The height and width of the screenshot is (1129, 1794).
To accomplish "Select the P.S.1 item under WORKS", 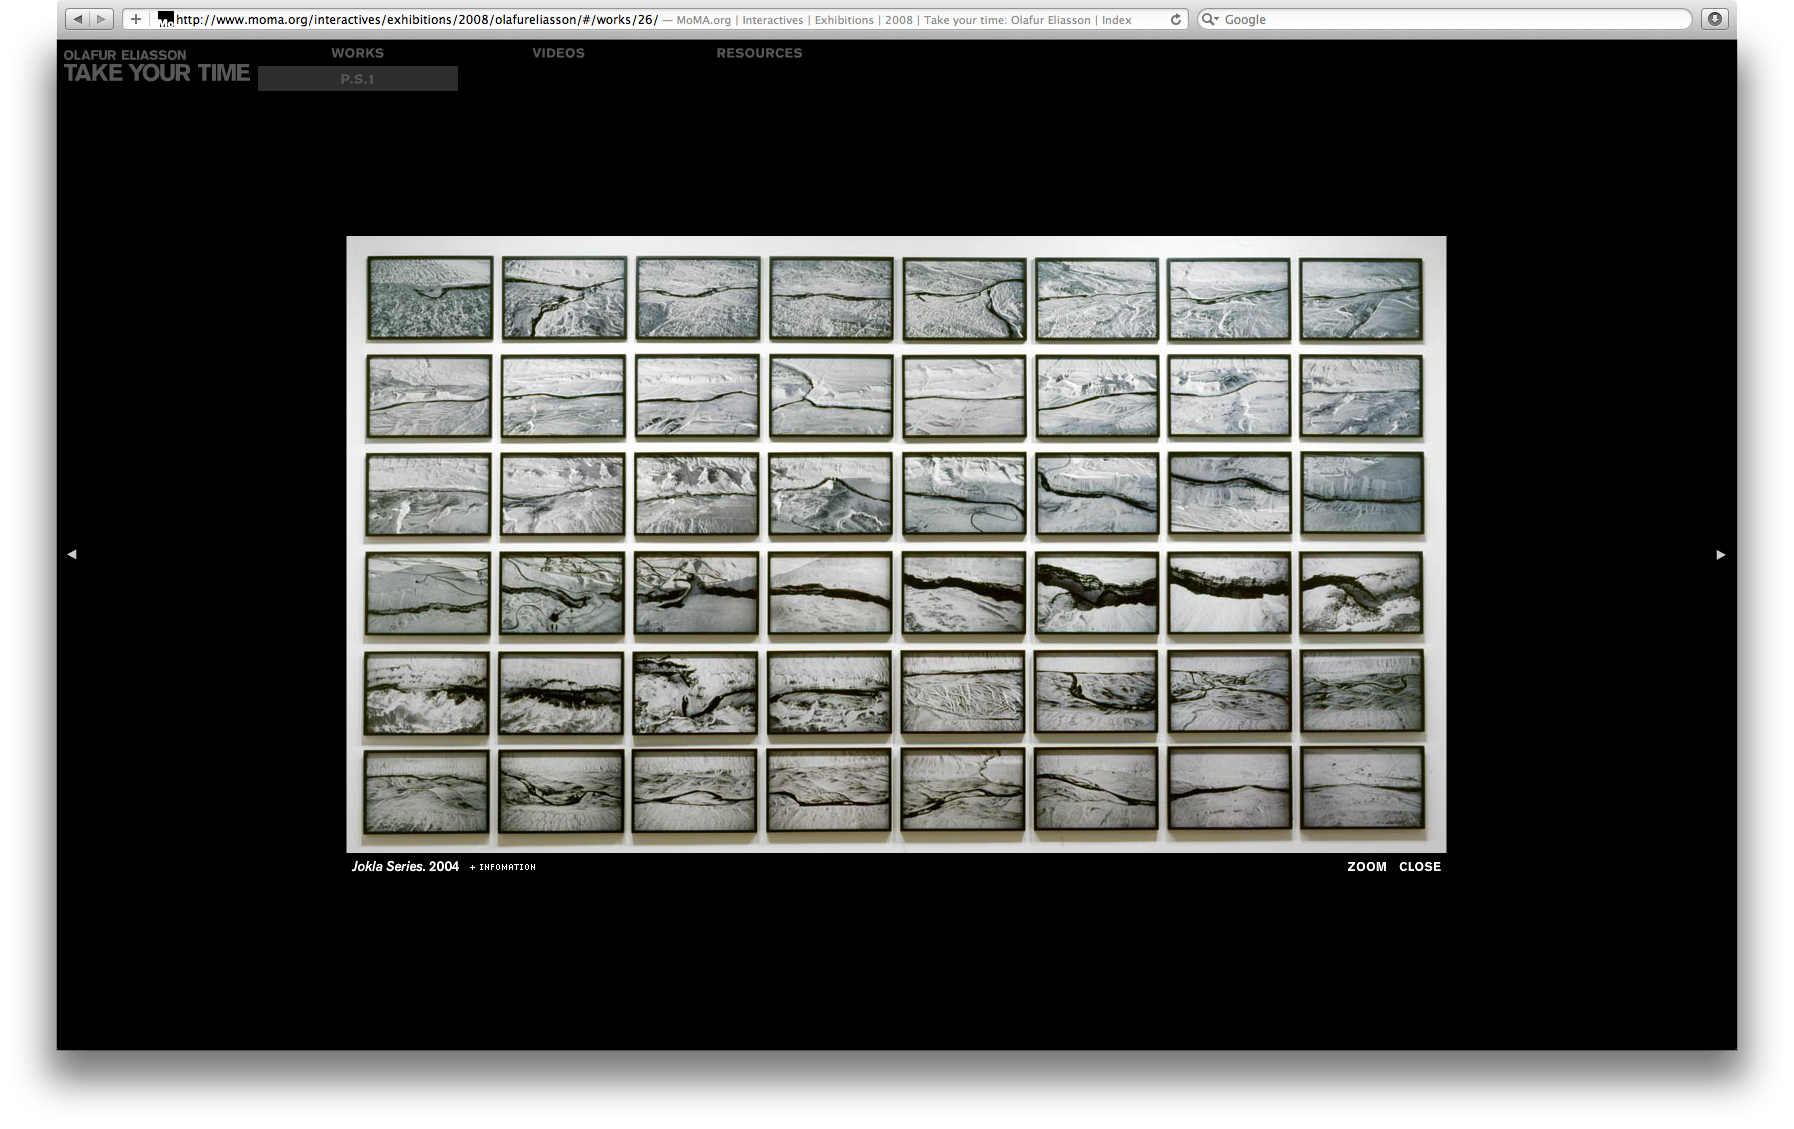I will tap(357, 79).
